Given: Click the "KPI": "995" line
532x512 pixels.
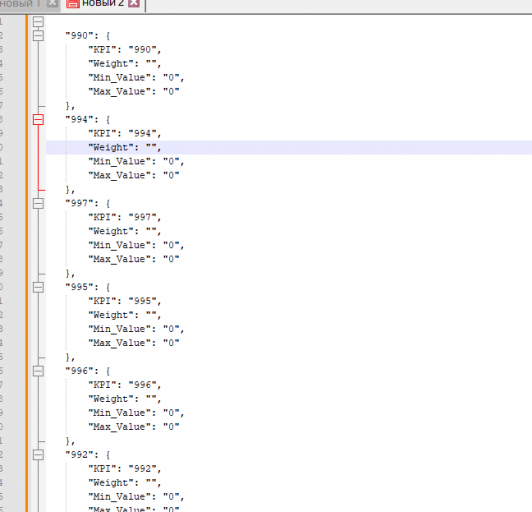Looking at the screenshot, I should point(125,301).
